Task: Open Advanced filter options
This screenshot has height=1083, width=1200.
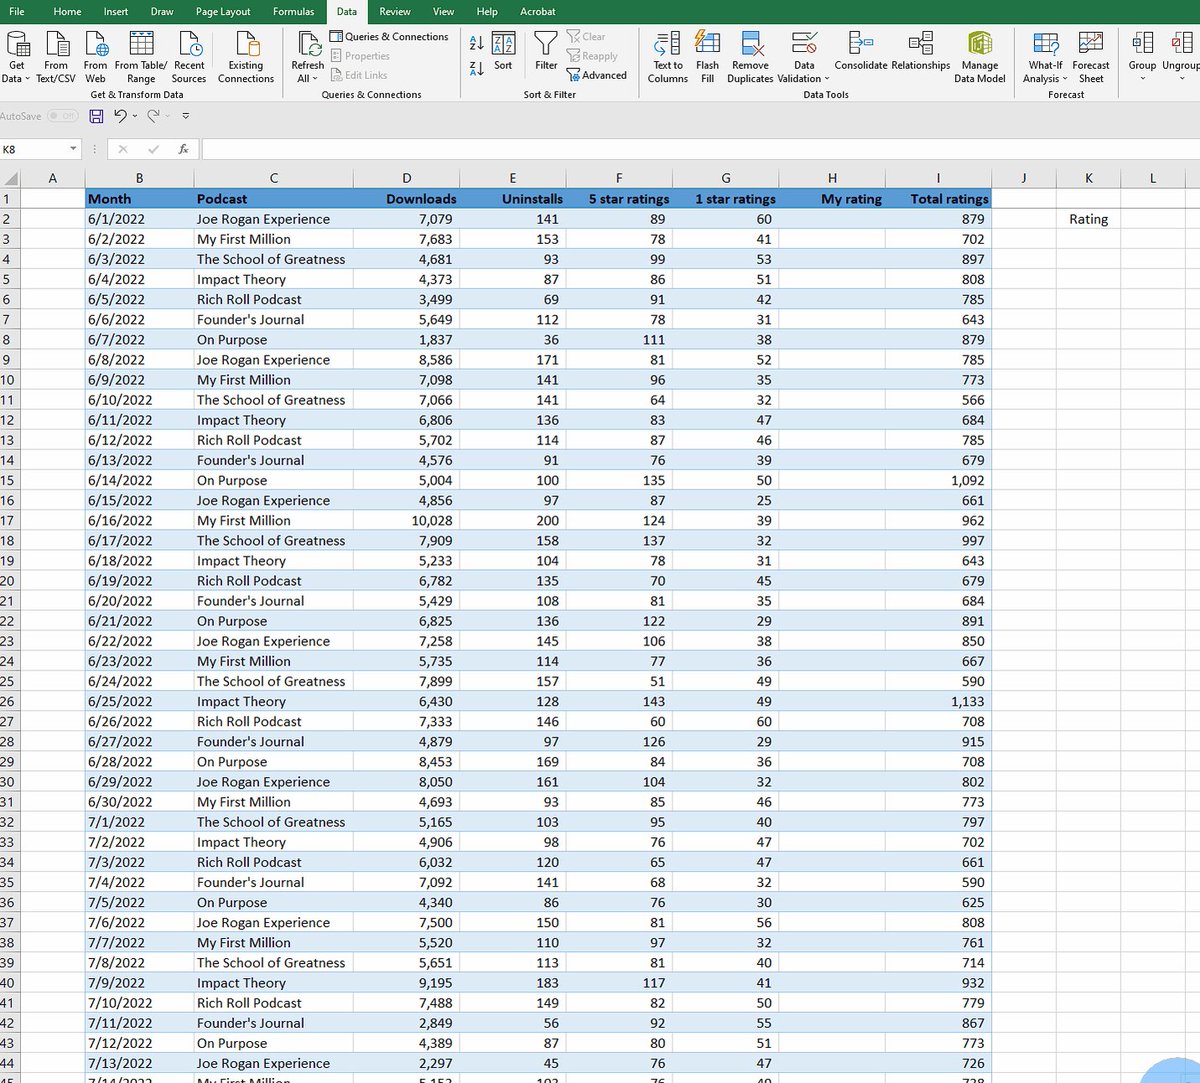Action: (x=597, y=75)
